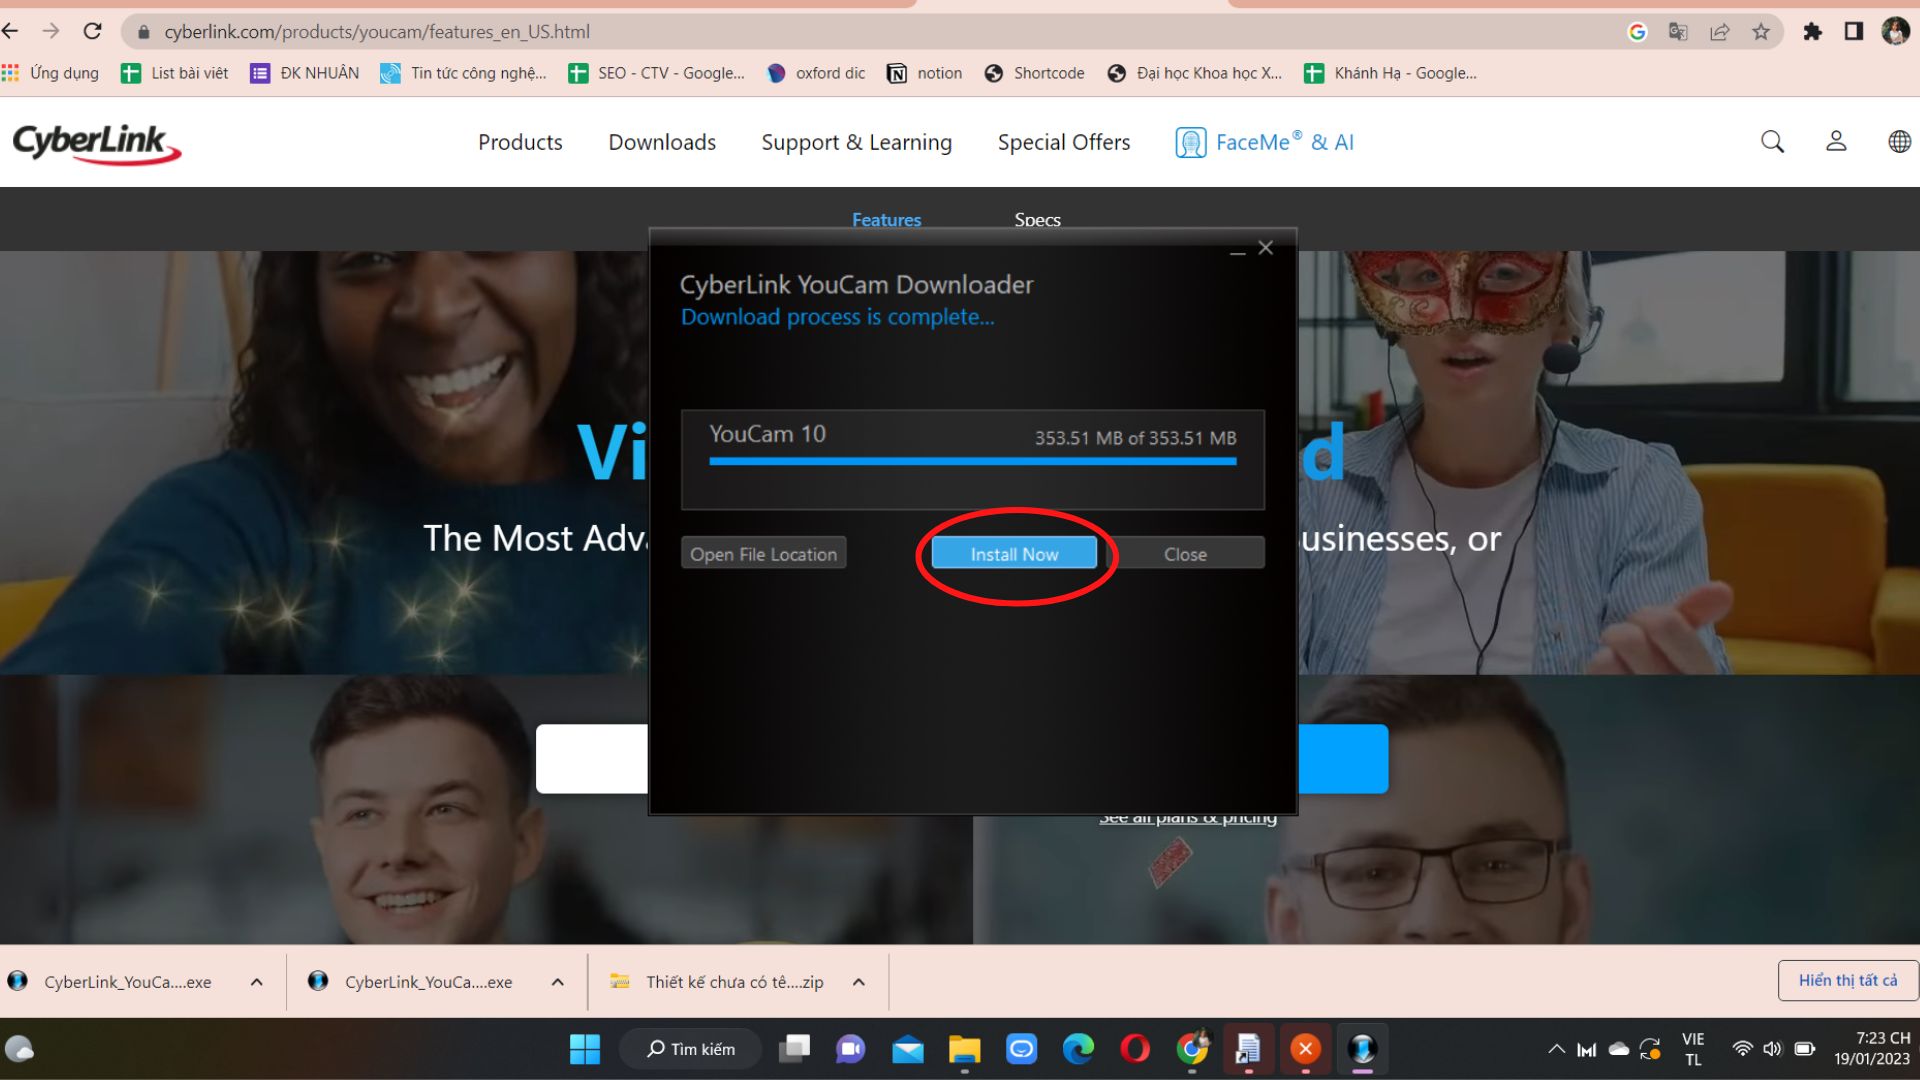Open Task View on taskbar
This screenshot has width=1920, height=1080.
pyautogui.click(x=795, y=1049)
